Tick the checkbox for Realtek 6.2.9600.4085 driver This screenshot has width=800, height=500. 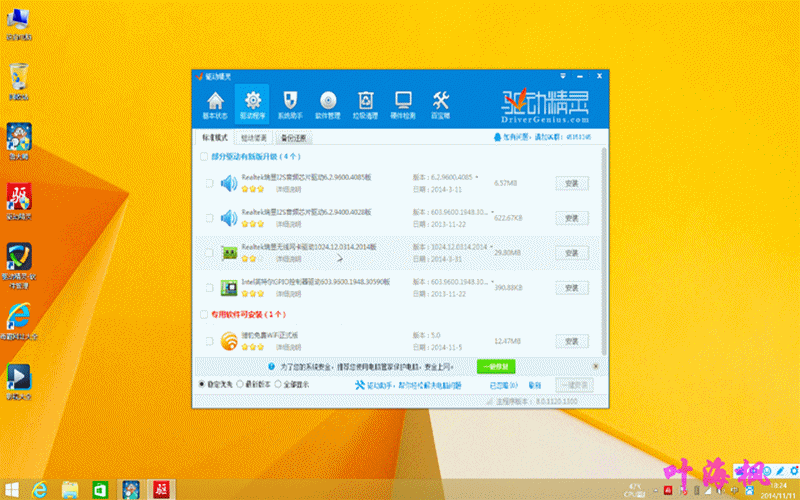coord(209,183)
